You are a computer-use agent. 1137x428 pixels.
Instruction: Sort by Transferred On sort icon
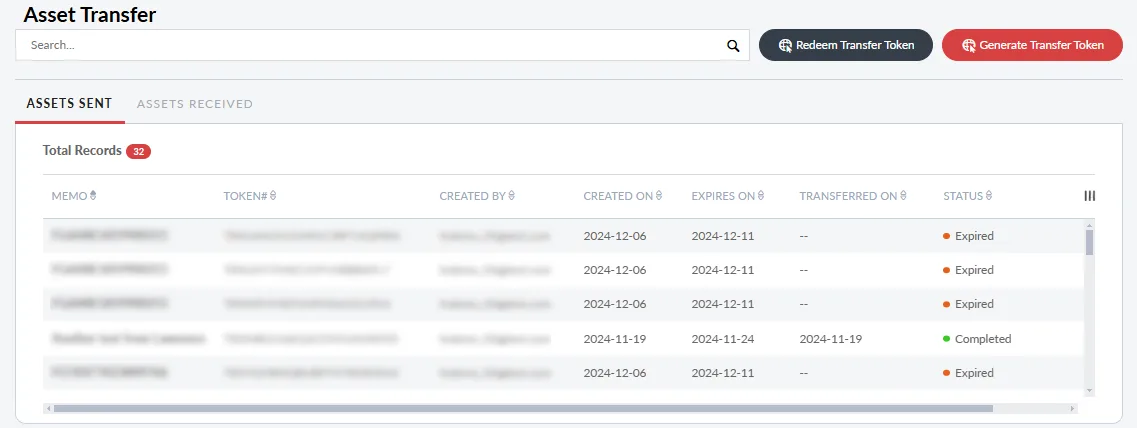[x=903, y=196]
